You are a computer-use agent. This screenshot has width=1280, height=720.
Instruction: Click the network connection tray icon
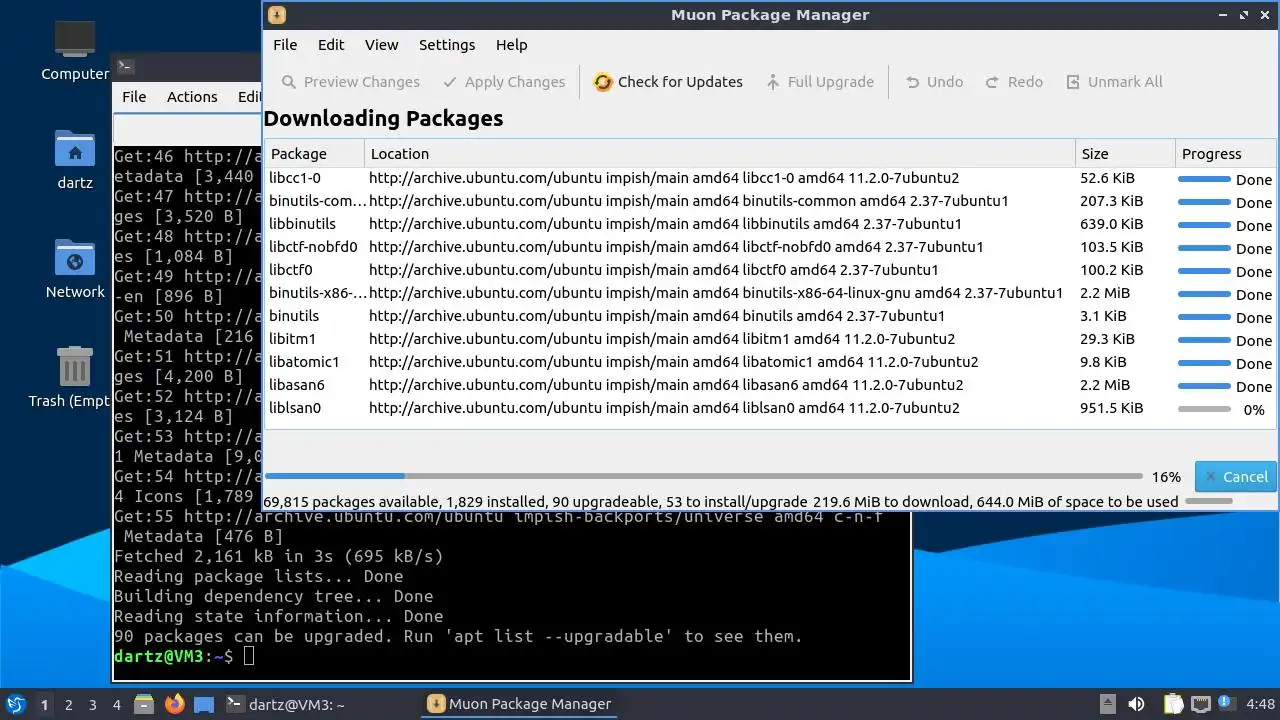tap(1201, 704)
